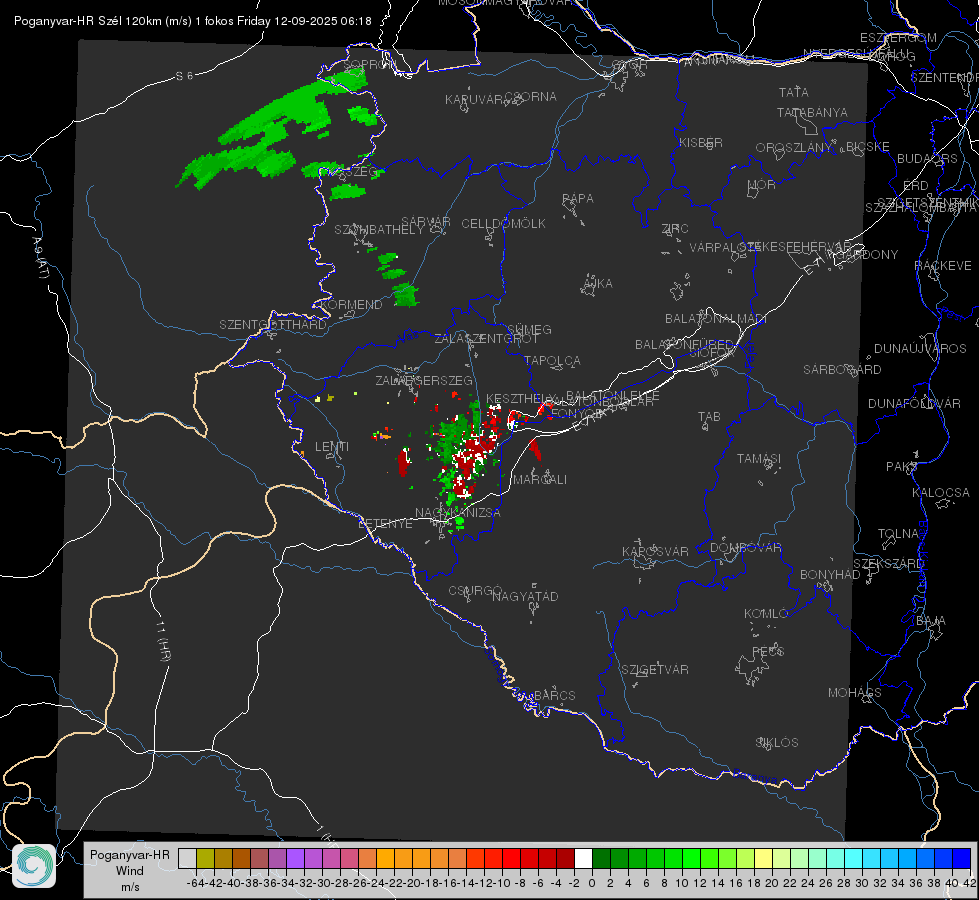Viewport: 979px width, 900px height.
Task: Click the NAGYATÁD town label
Action: click(525, 596)
